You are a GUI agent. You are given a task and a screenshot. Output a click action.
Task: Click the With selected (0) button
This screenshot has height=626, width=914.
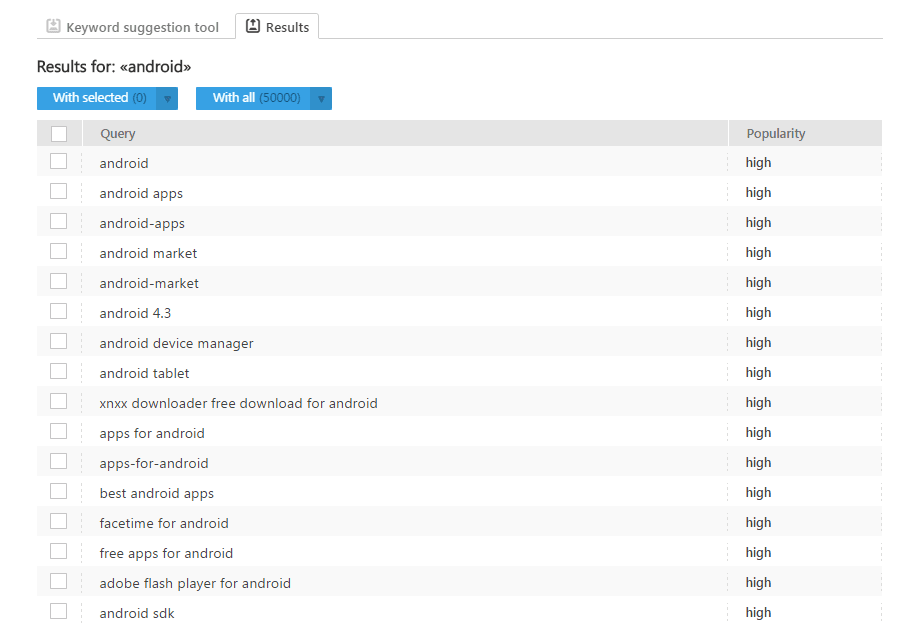coord(97,98)
